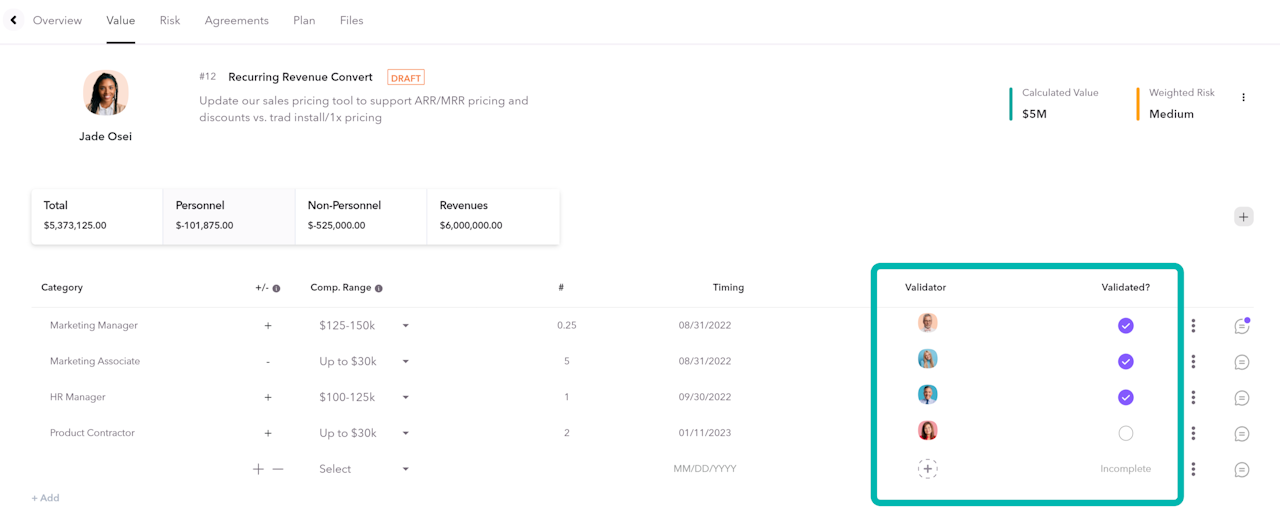Switch to the Risk tab

(170, 20)
